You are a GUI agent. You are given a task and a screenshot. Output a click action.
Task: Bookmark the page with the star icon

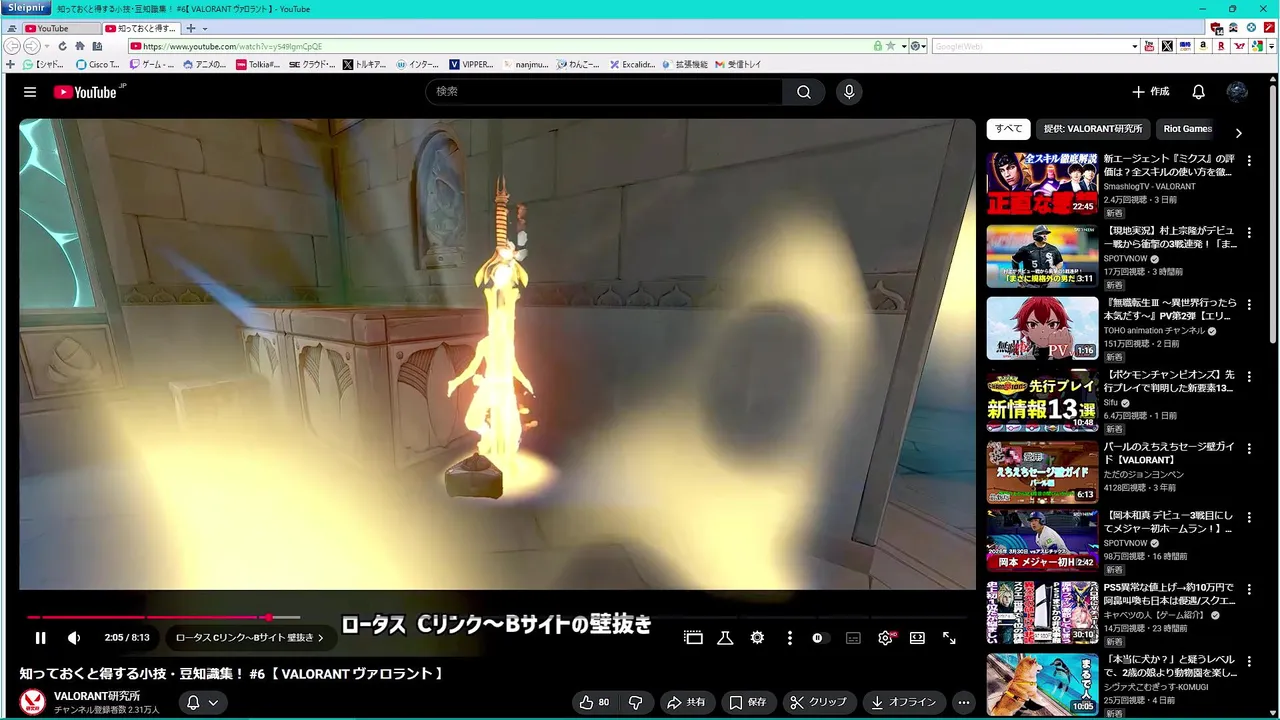pyautogui.click(x=890, y=46)
